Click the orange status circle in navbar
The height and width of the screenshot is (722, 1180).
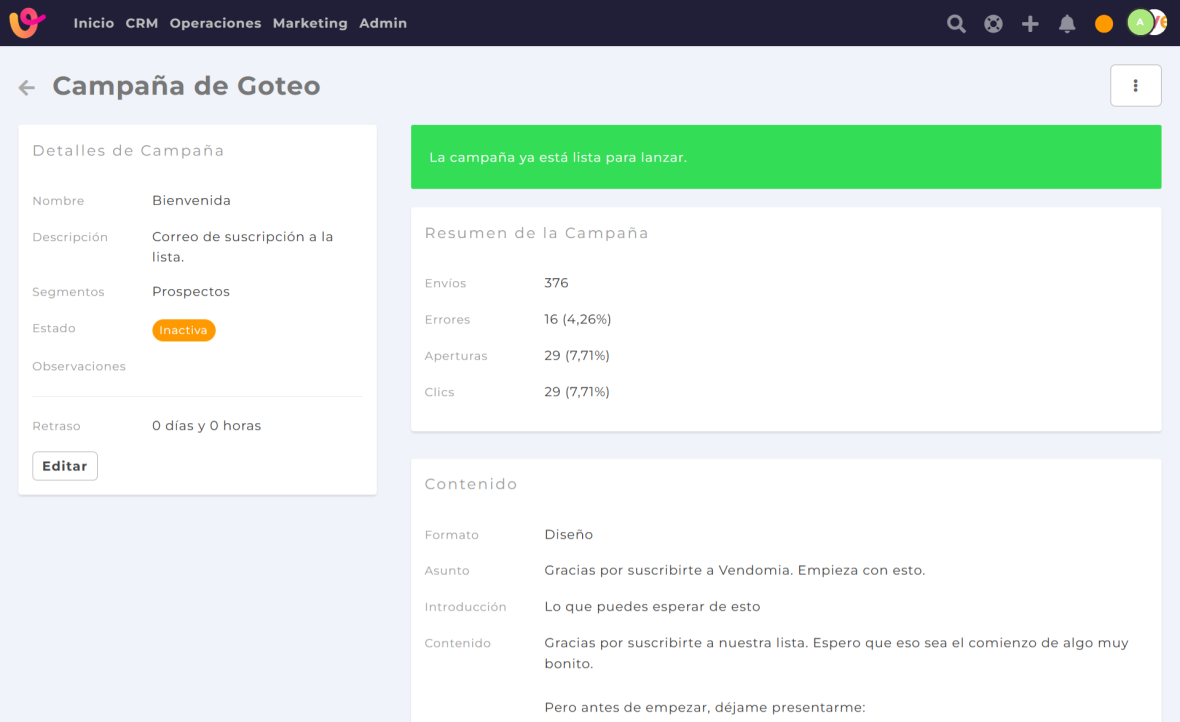[x=1104, y=23]
